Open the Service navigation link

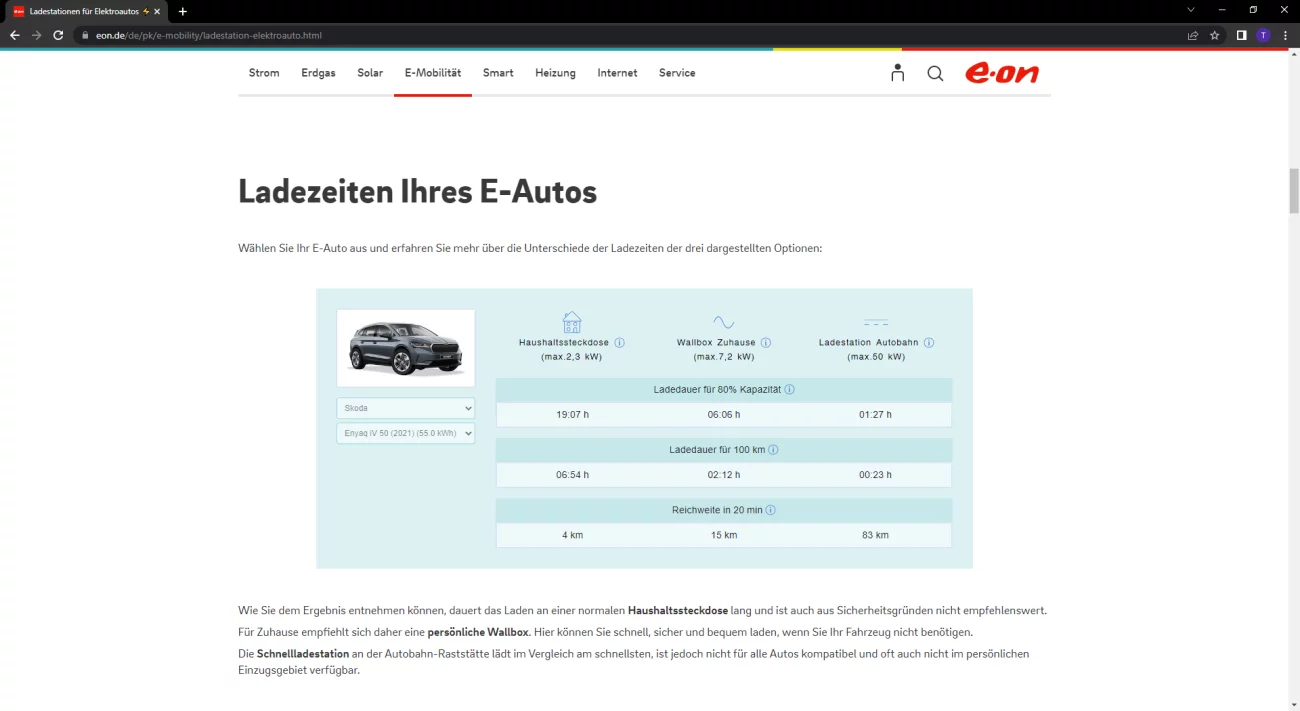tap(677, 73)
